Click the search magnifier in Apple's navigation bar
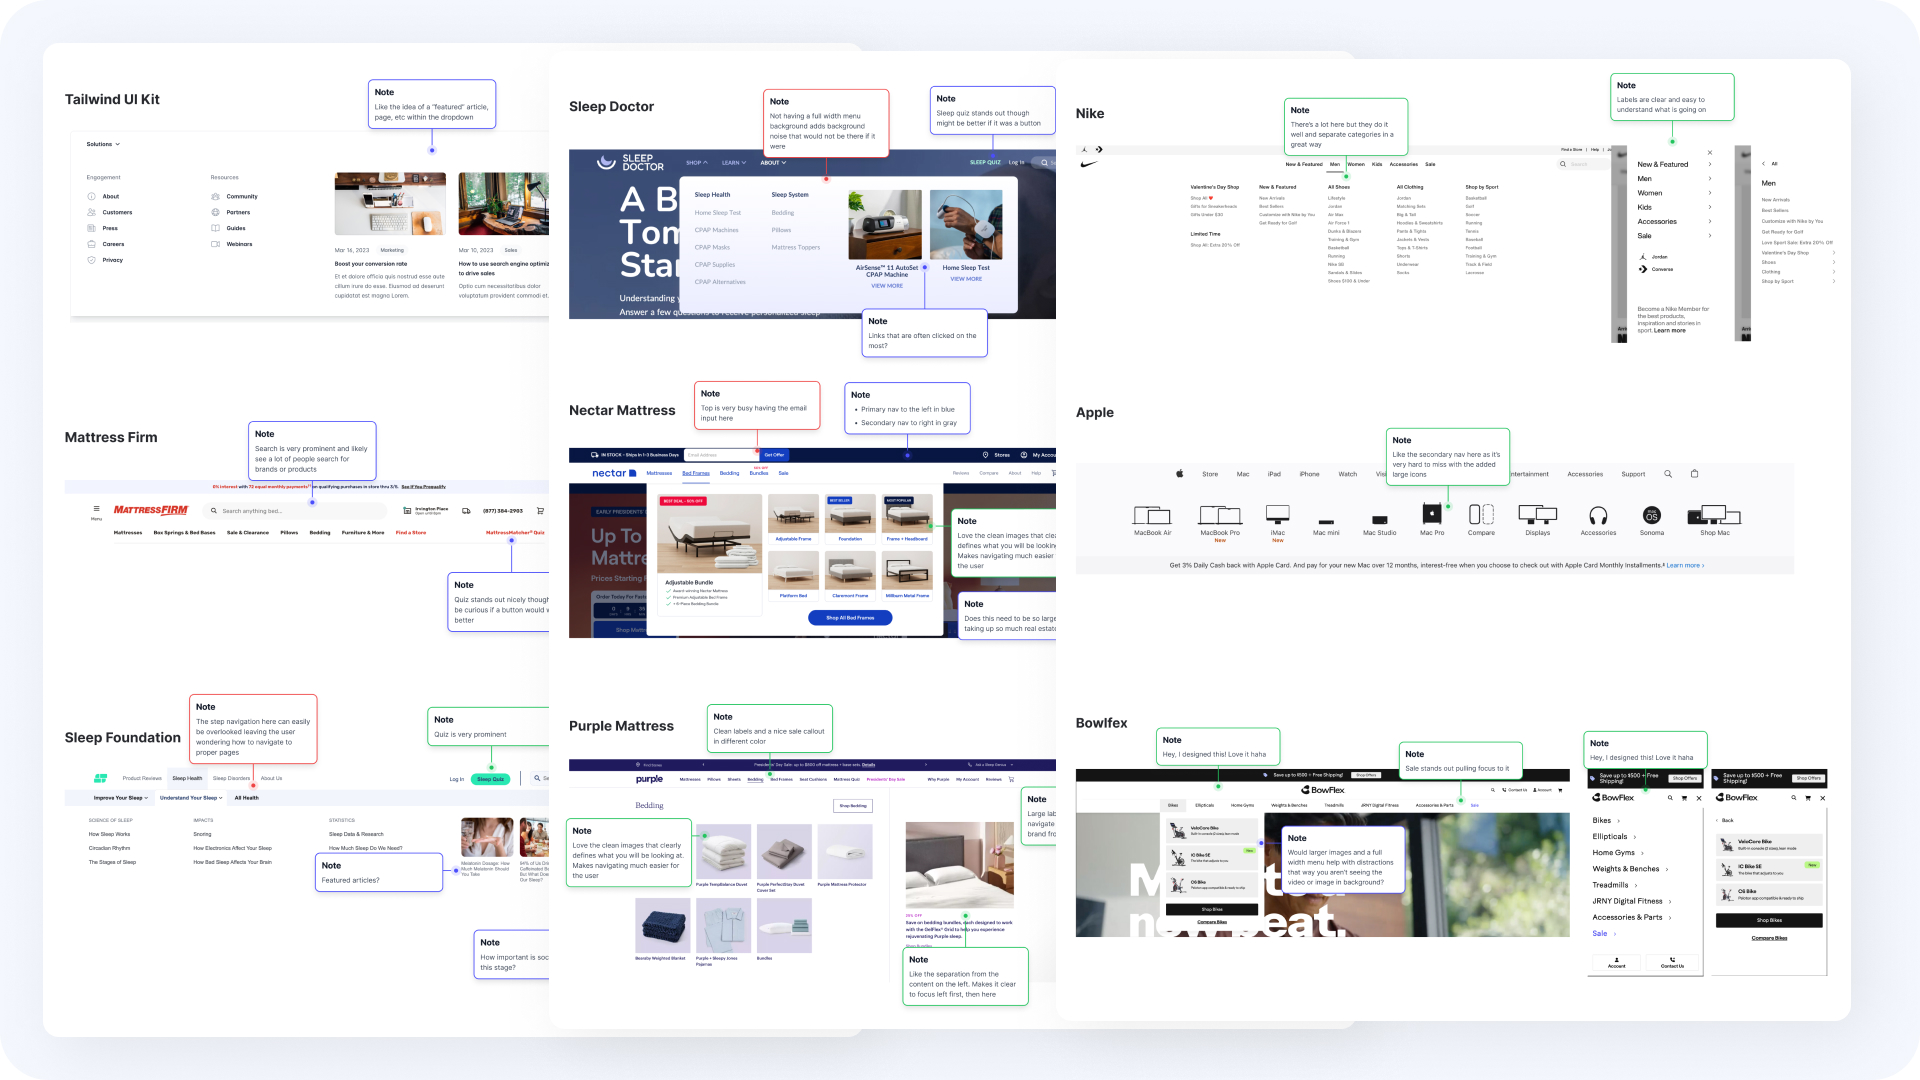This screenshot has width=1920, height=1080. [1668, 474]
